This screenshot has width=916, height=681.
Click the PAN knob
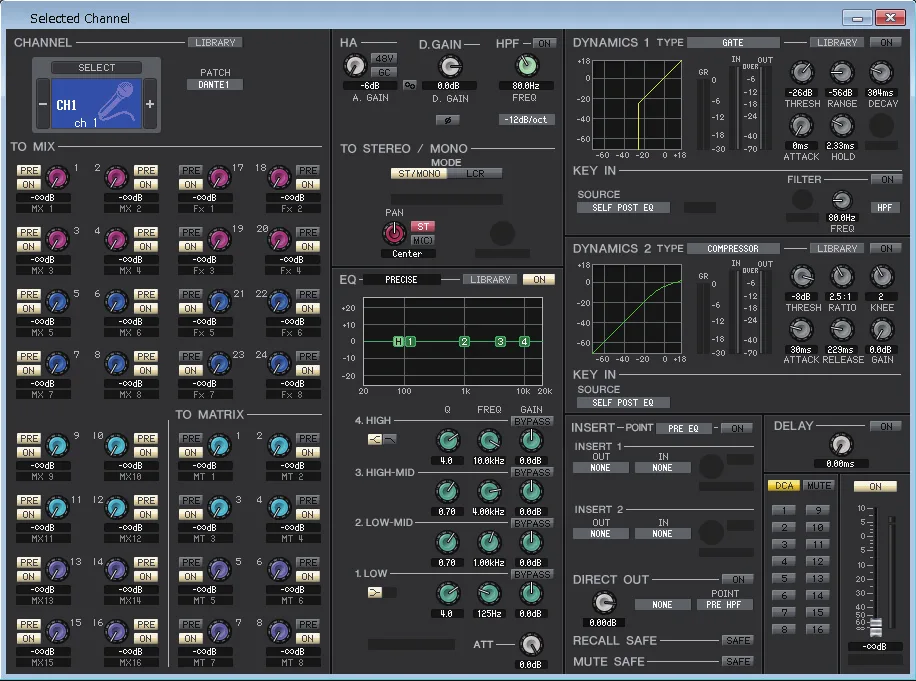pos(394,232)
